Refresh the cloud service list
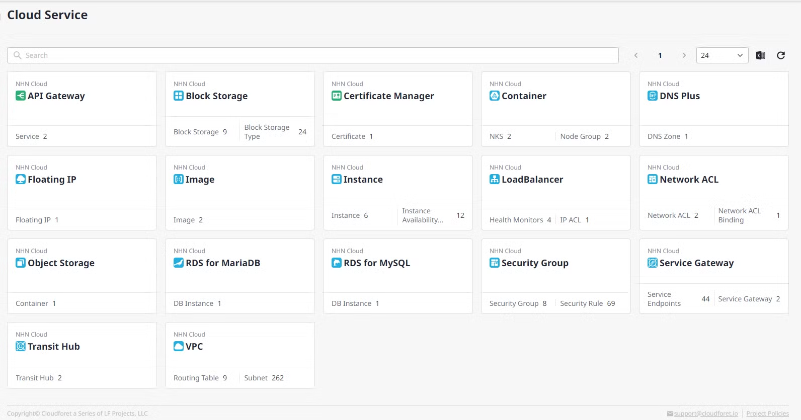The width and height of the screenshot is (801, 420). click(781, 55)
